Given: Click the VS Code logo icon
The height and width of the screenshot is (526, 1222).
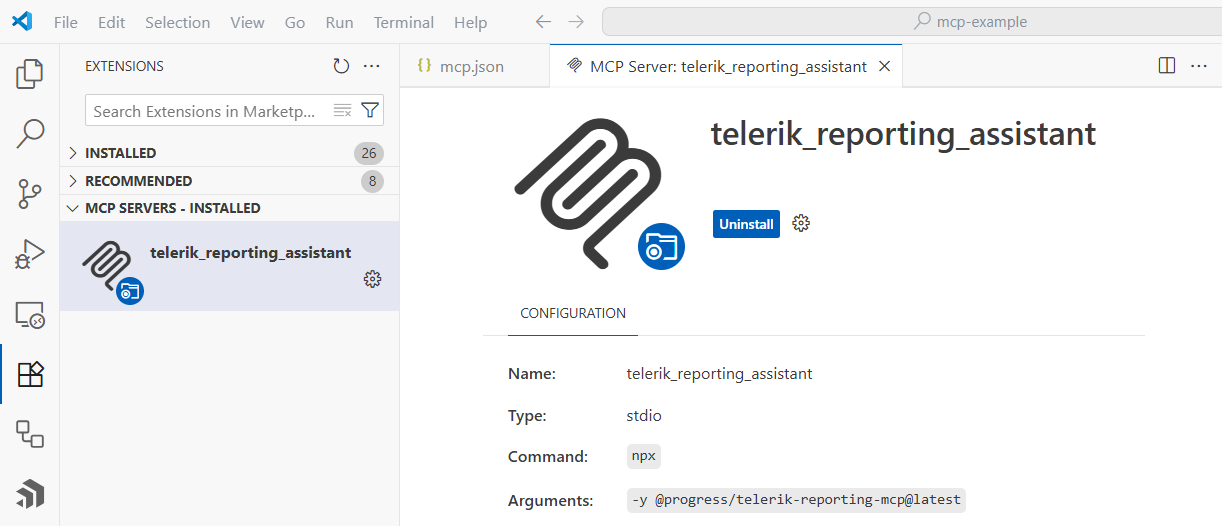Looking at the screenshot, I should [x=23, y=21].
